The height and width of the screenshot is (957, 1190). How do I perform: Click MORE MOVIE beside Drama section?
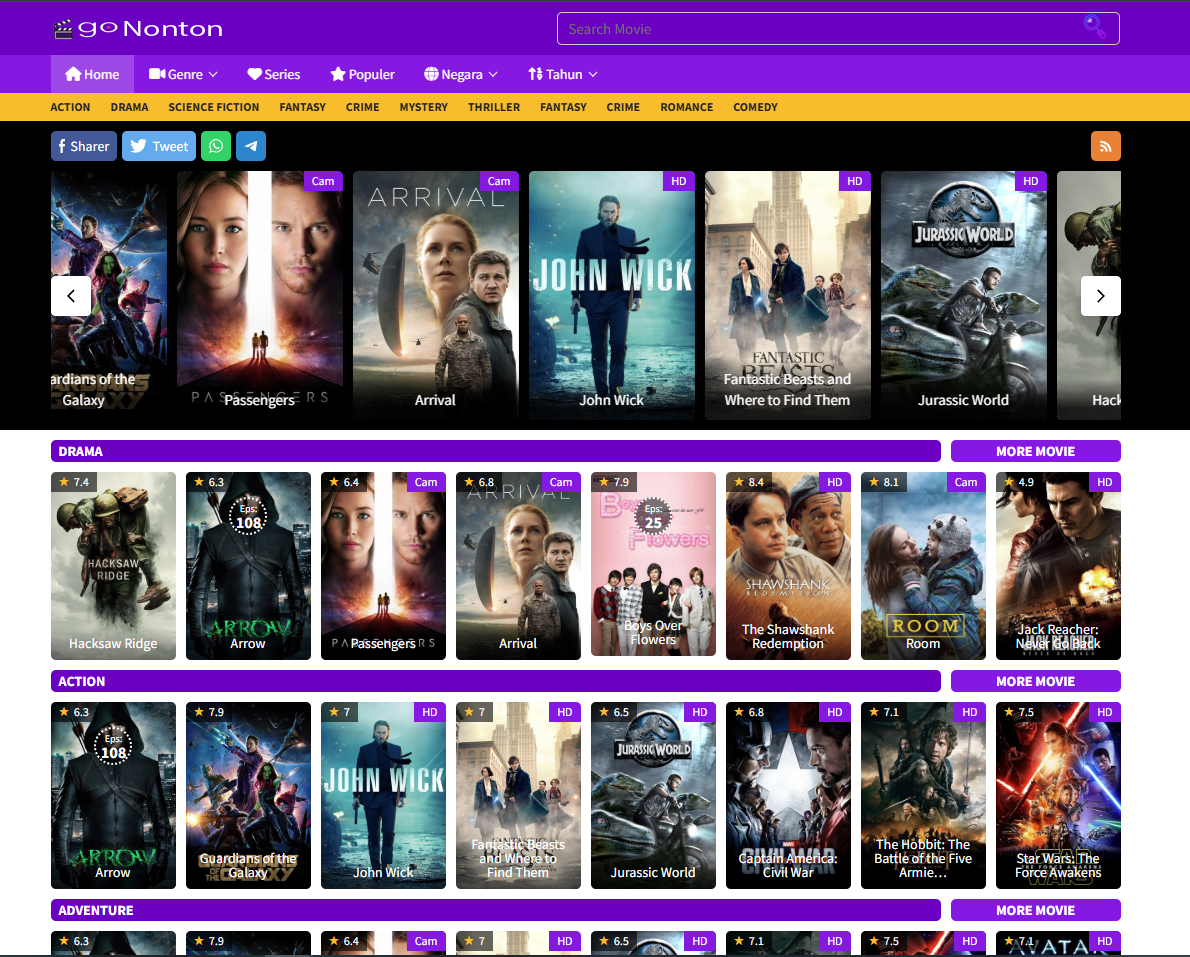coord(1035,451)
